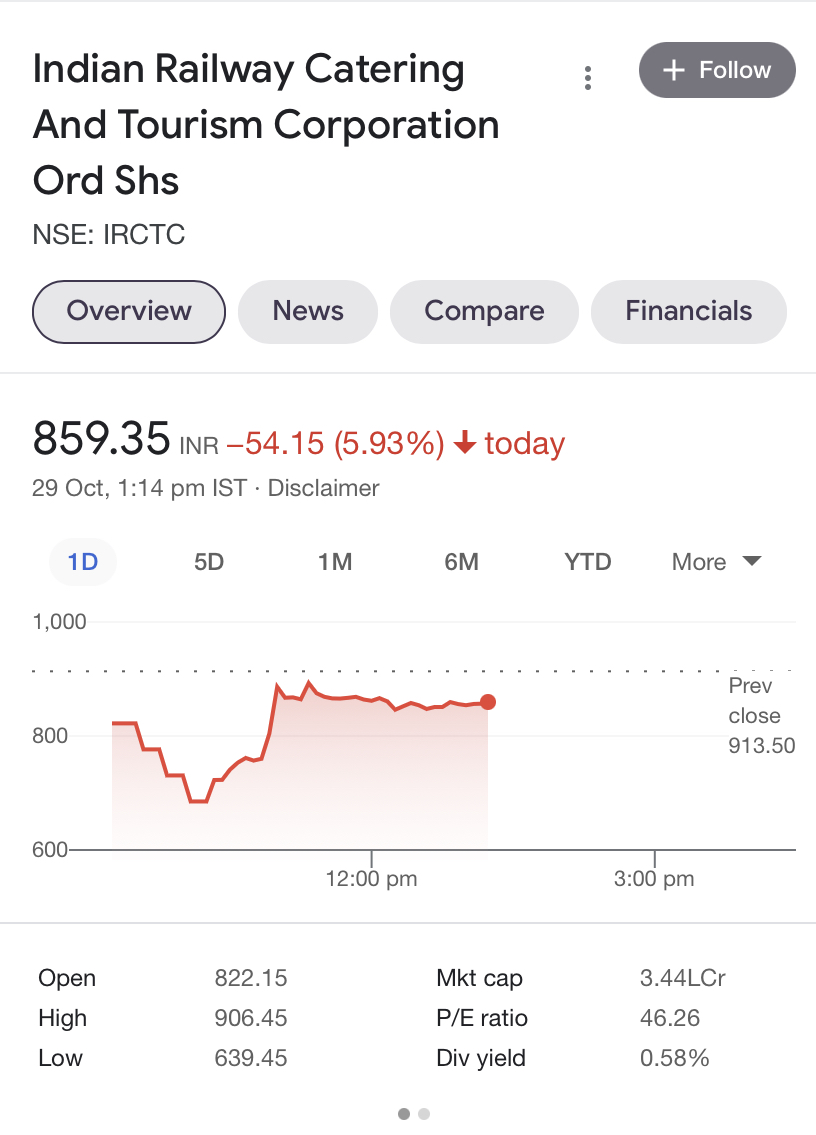Click the 859.35 current price value

101,439
